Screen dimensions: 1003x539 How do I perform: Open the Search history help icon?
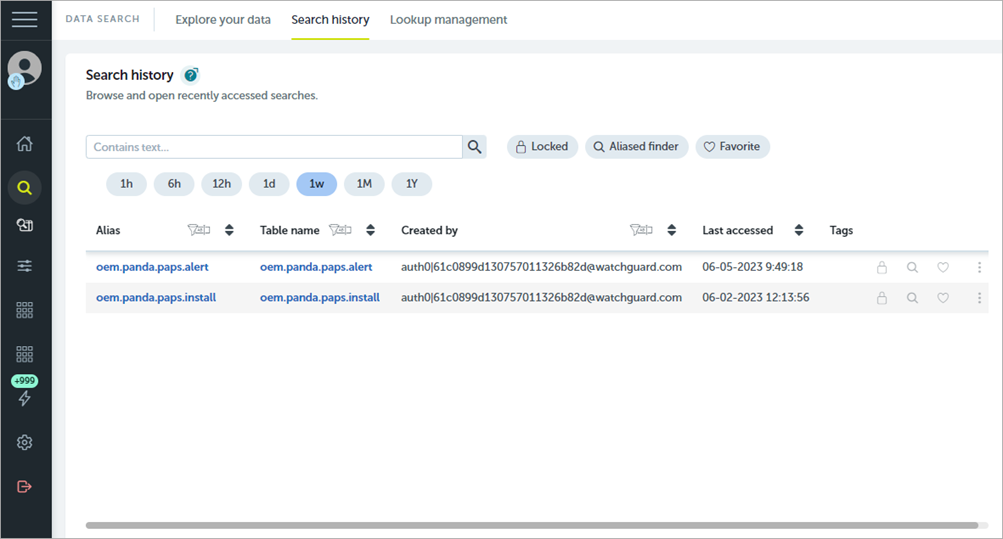[191, 75]
